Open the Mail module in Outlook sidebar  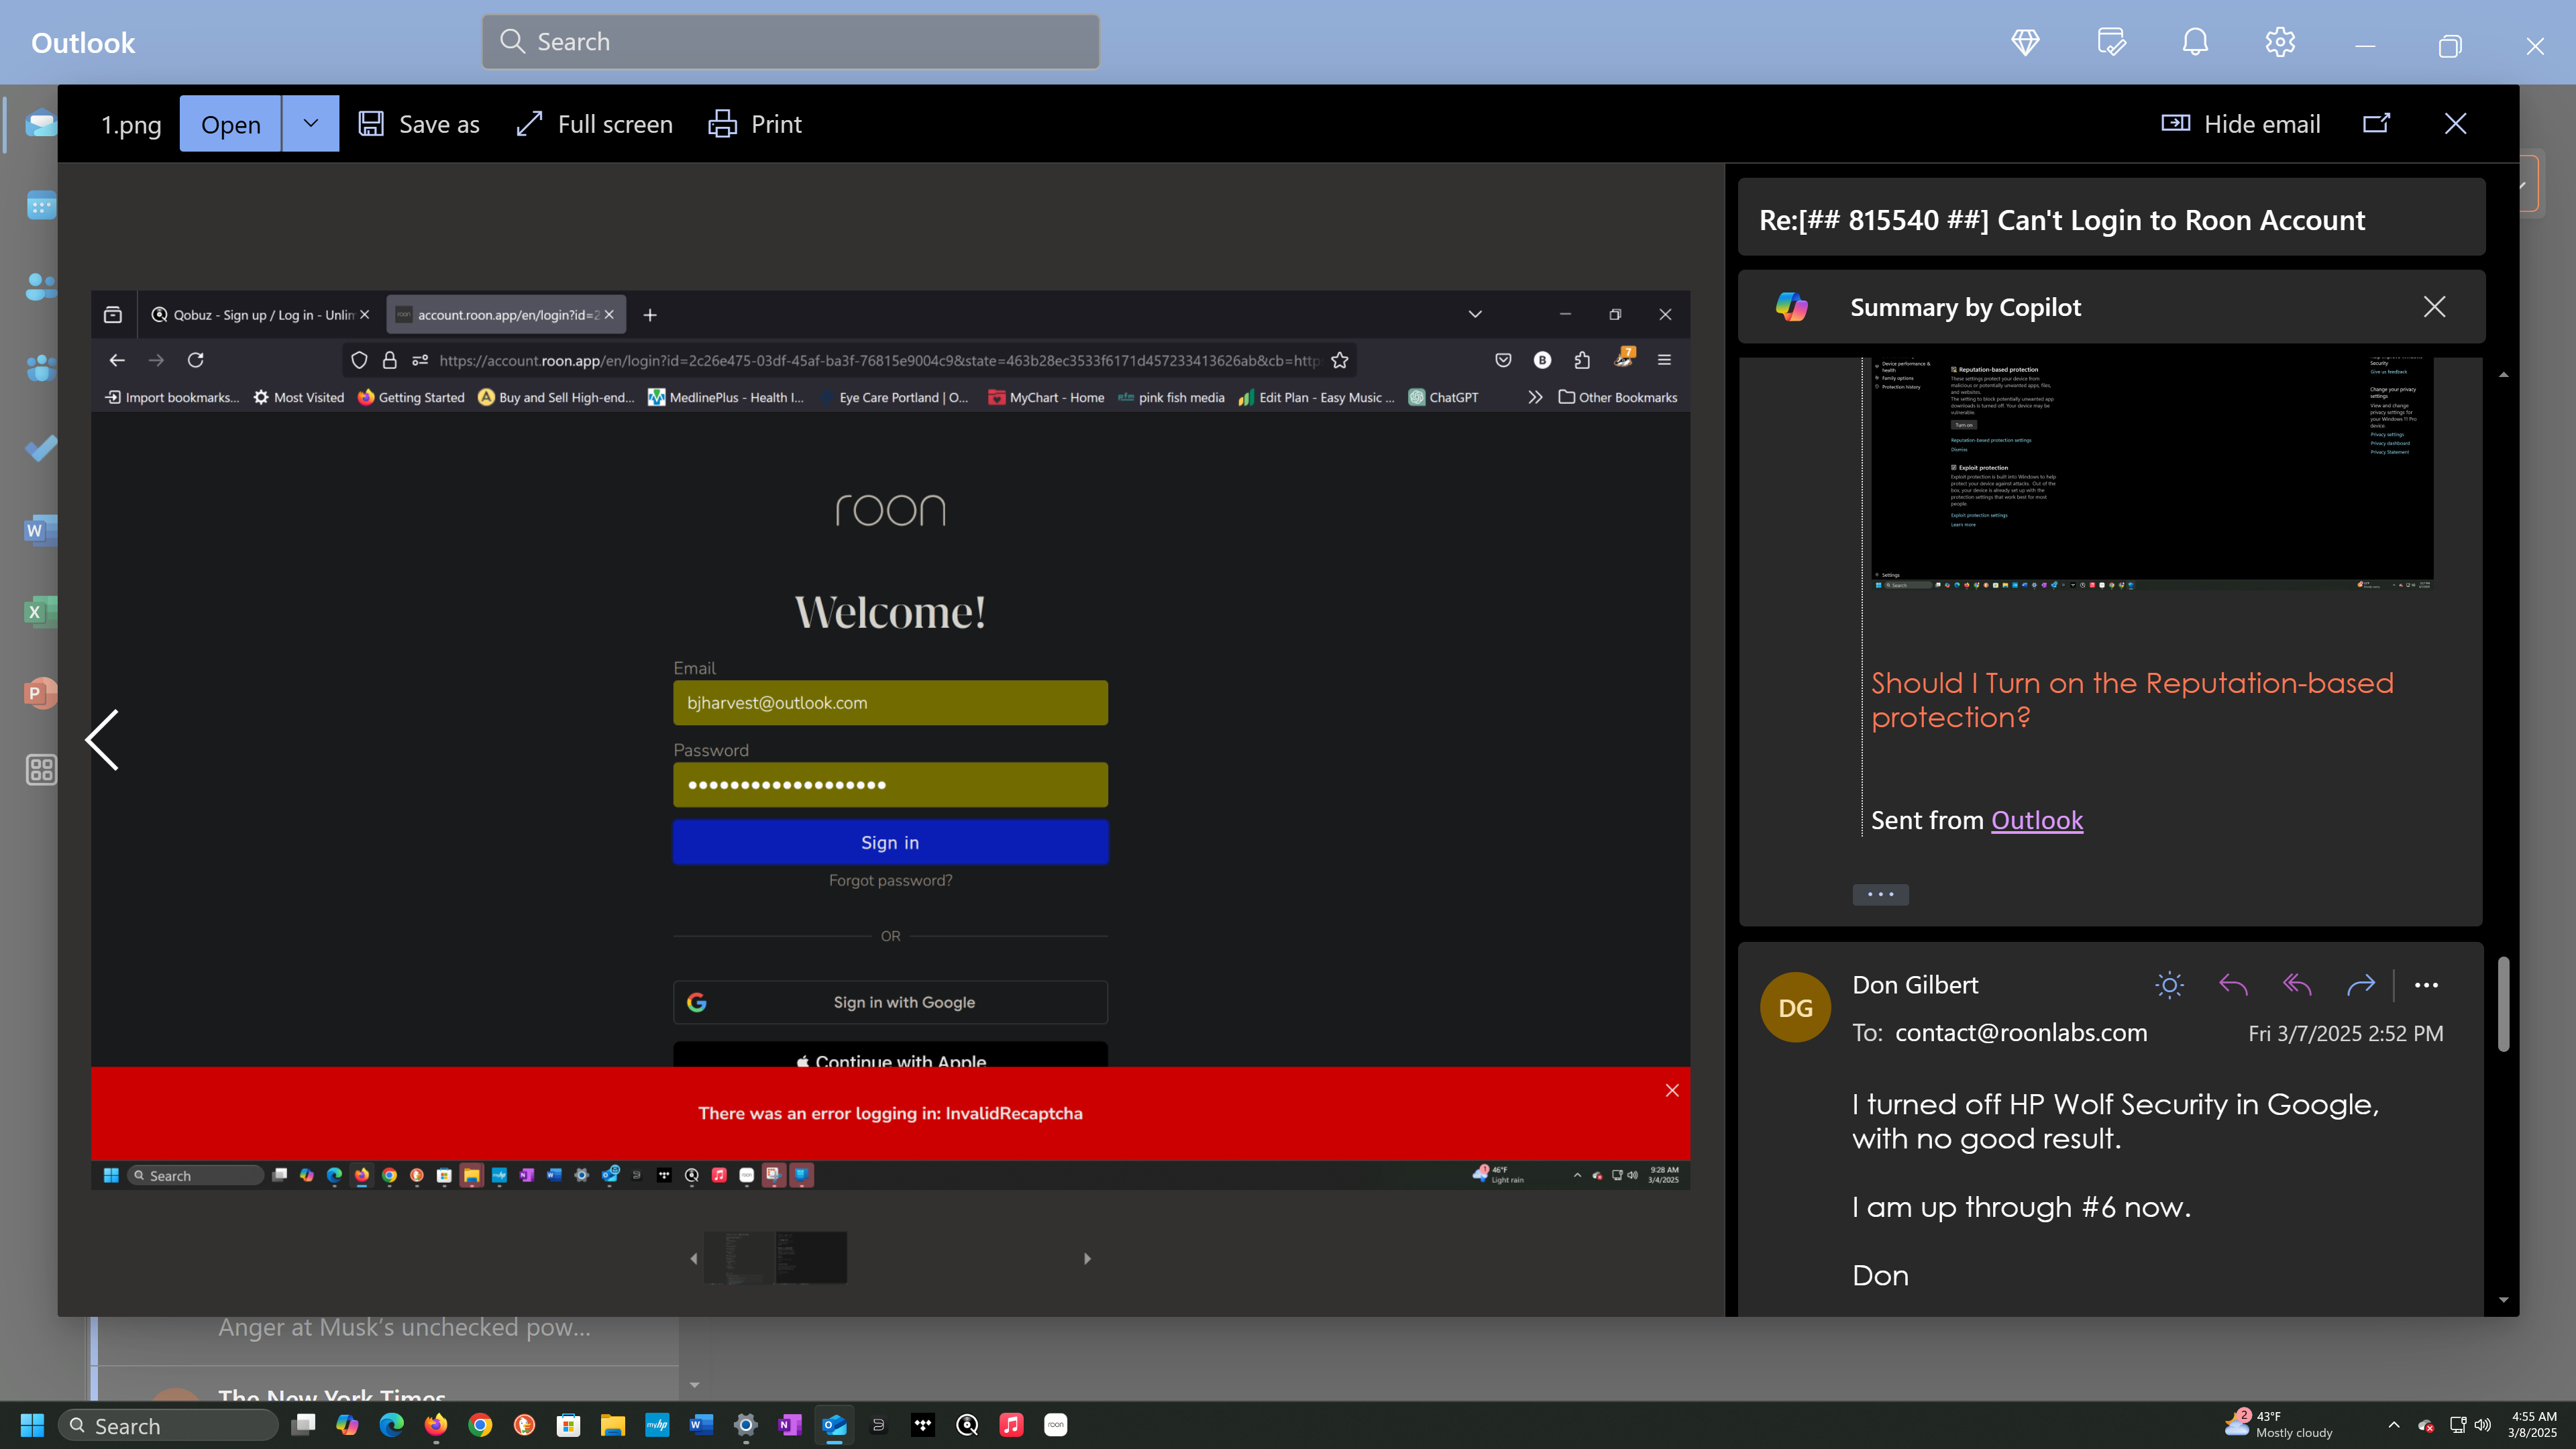[41, 124]
